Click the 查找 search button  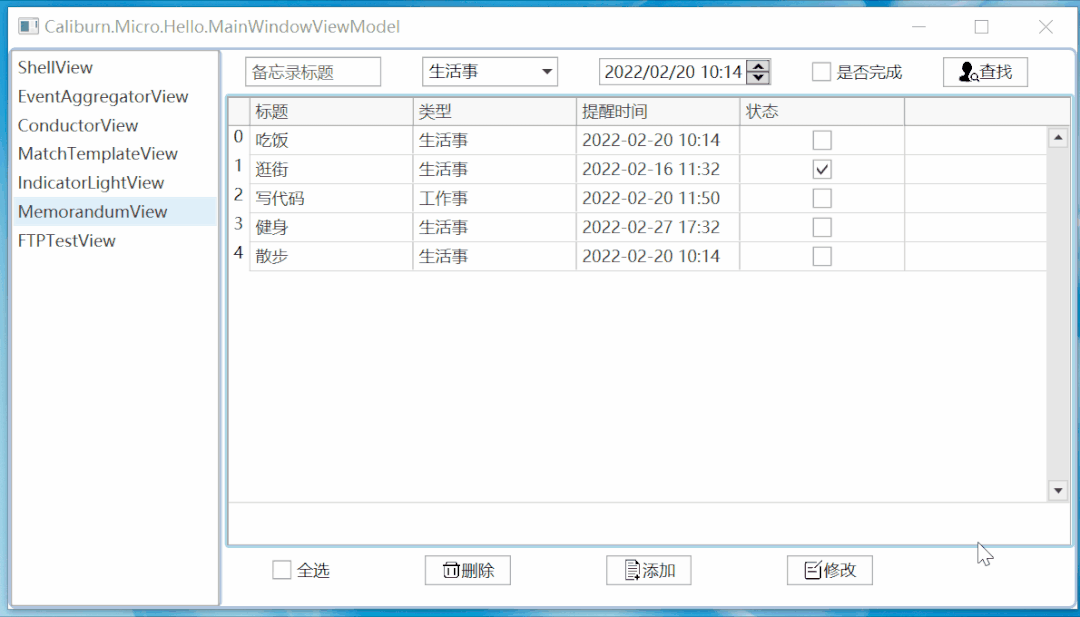coord(985,72)
